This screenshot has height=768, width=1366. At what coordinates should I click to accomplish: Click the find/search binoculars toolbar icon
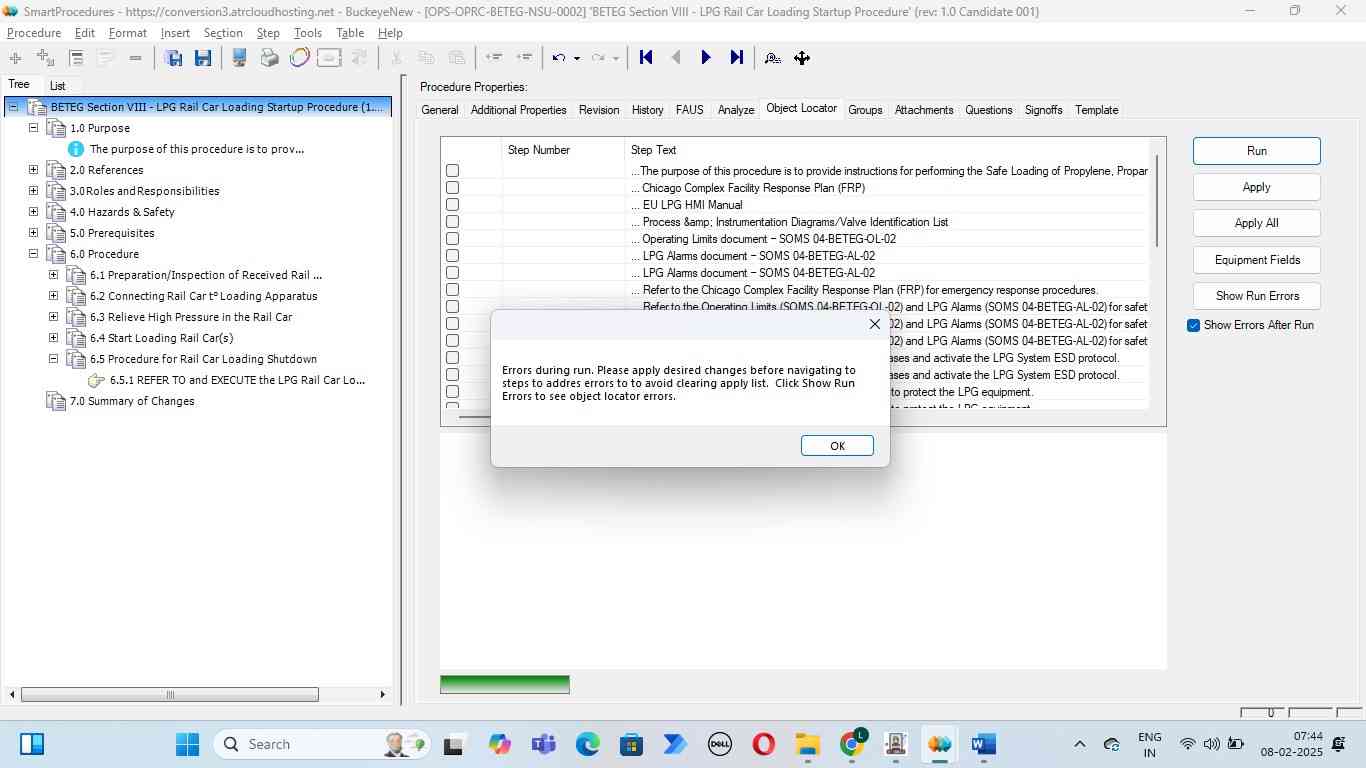[773, 58]
